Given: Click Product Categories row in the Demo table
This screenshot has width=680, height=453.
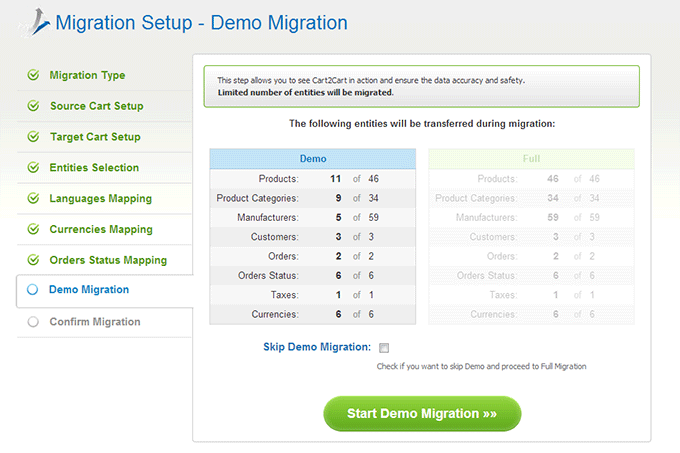Looking at the screenshot, I should tap(313, 198).
